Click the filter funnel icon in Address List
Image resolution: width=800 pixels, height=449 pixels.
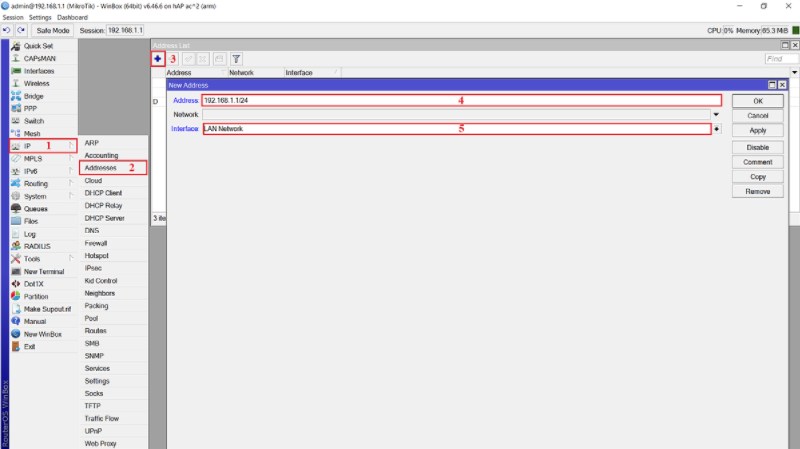pos(237,59)
